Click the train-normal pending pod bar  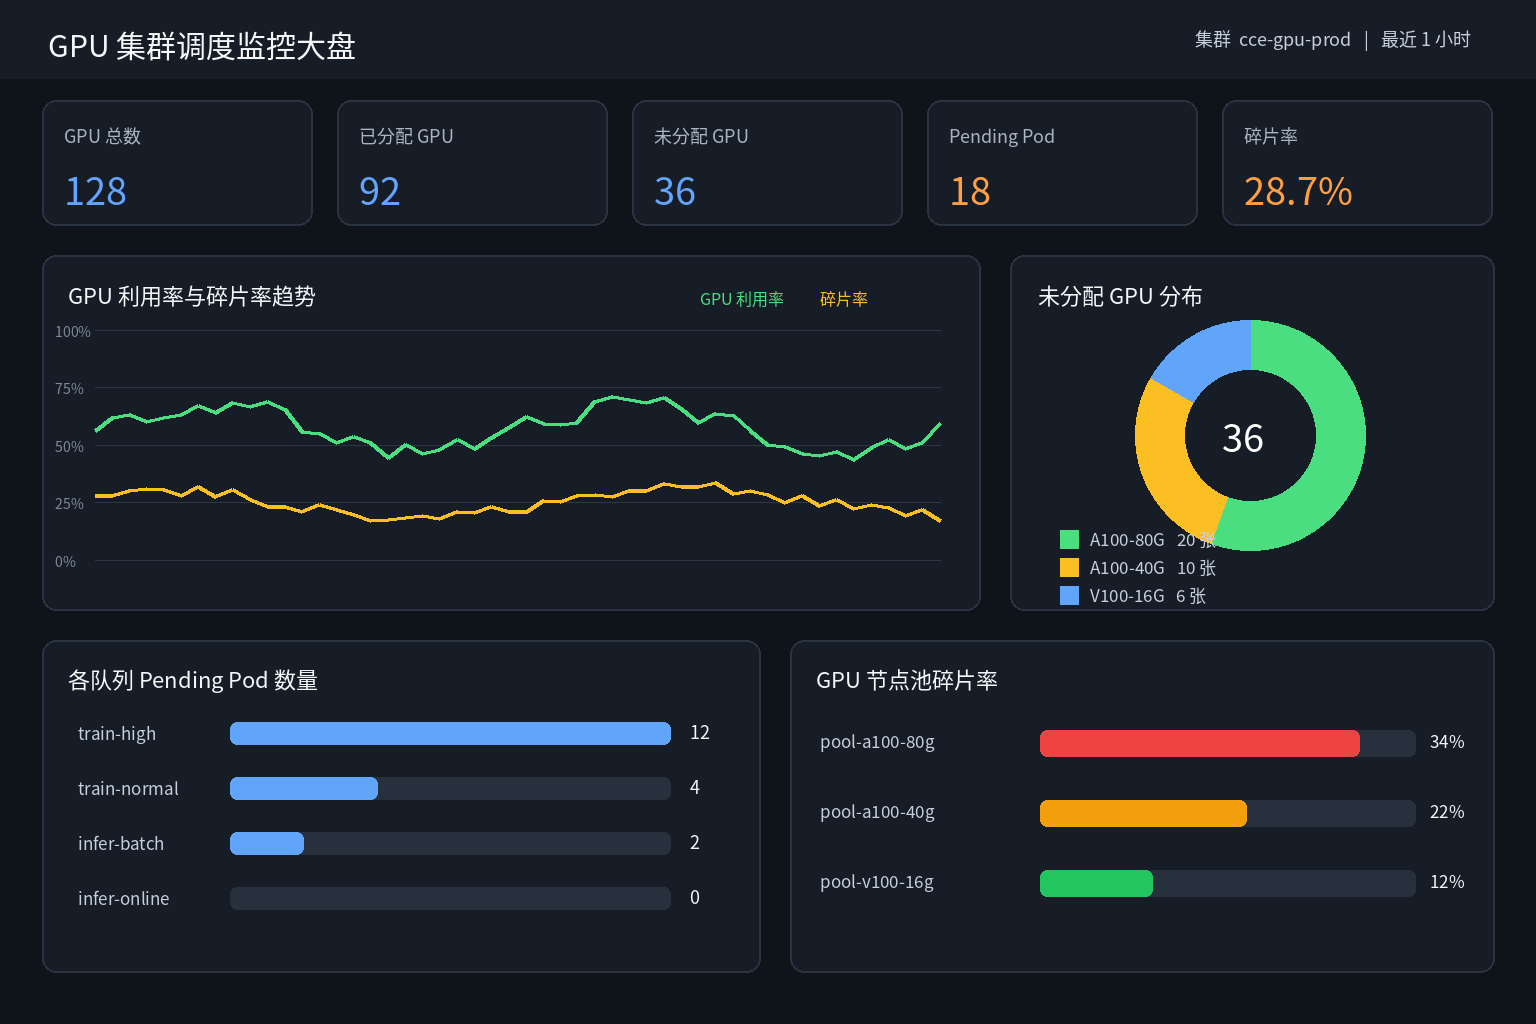coord(304,788)
